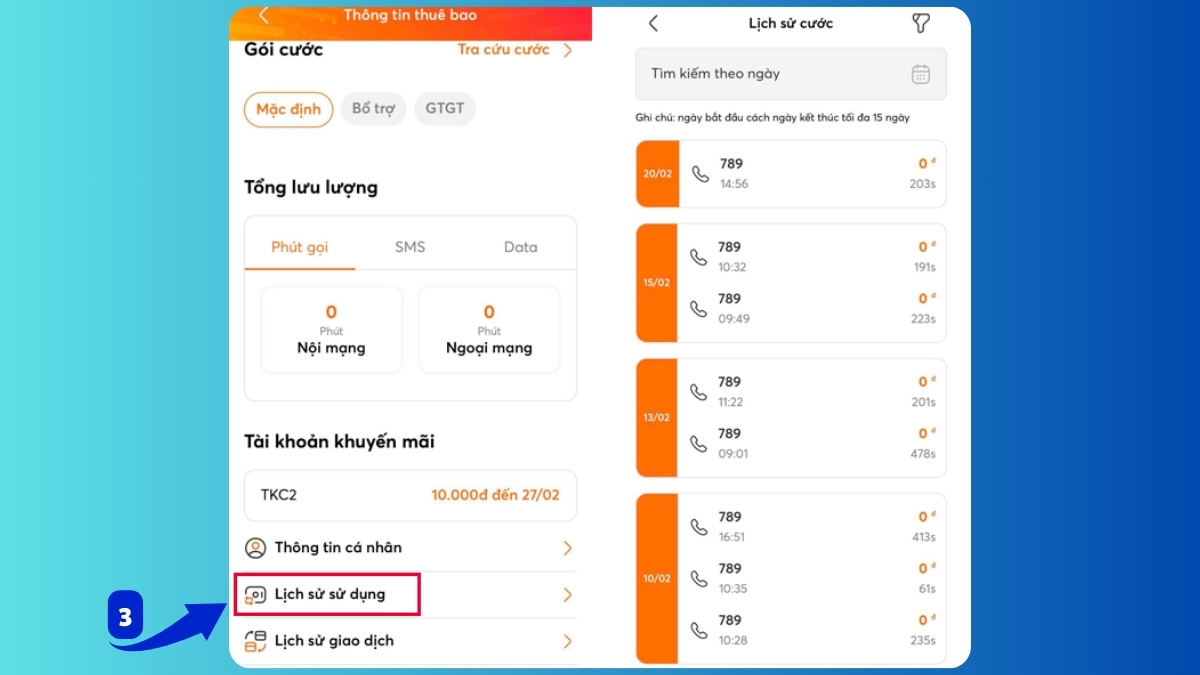Select the GTGT package filter
The width and height of the screenshot is (1200, 675).
click(445, 109)
